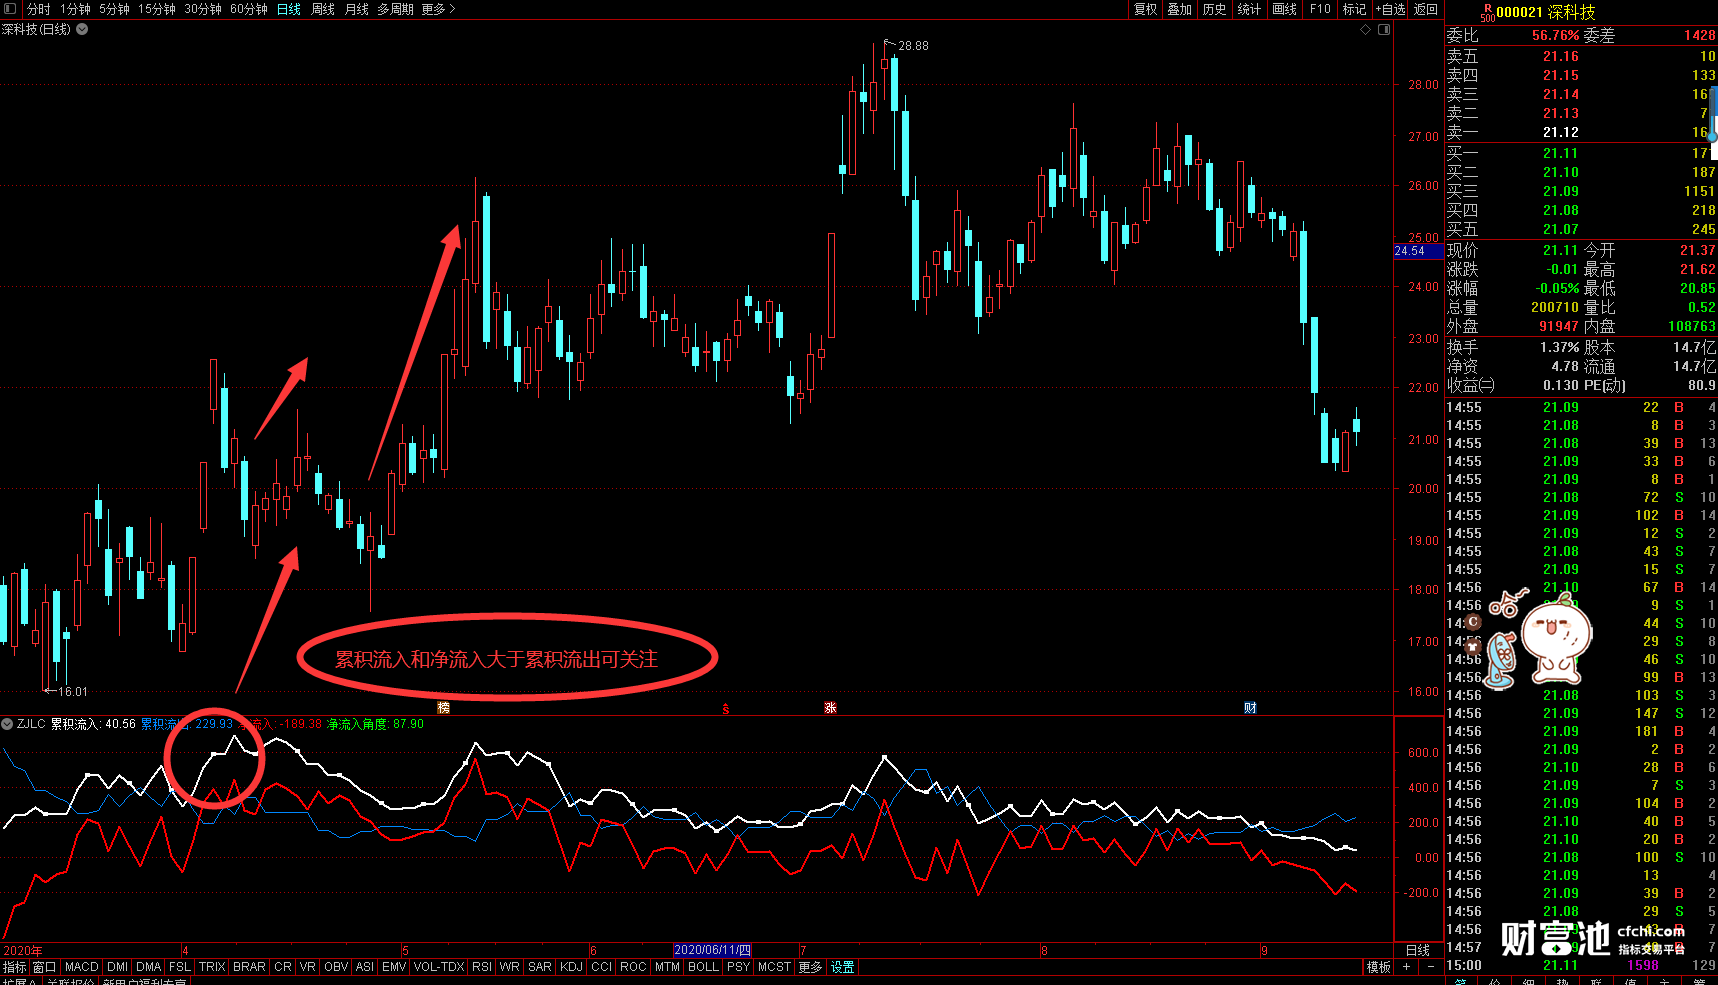Click the R500 badge beside stock code
1718x985 pixels.
[1488, 12]
